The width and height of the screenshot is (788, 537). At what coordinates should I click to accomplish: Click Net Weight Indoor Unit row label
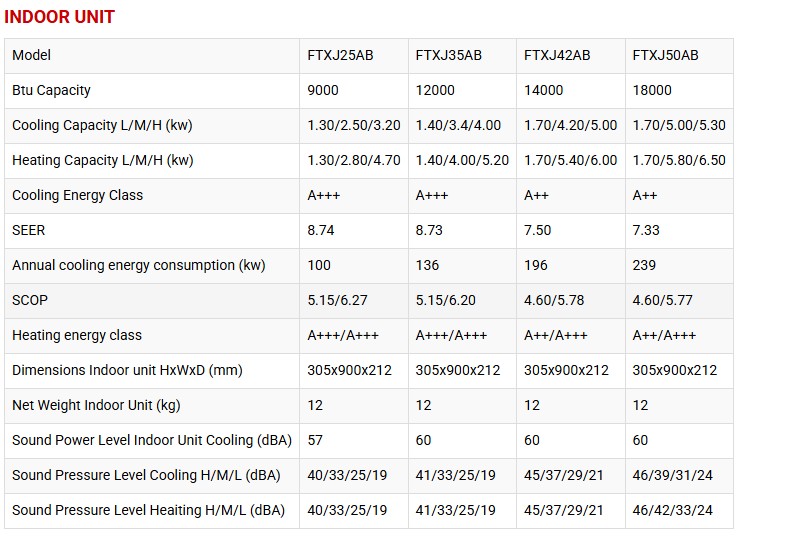(96, 405)
